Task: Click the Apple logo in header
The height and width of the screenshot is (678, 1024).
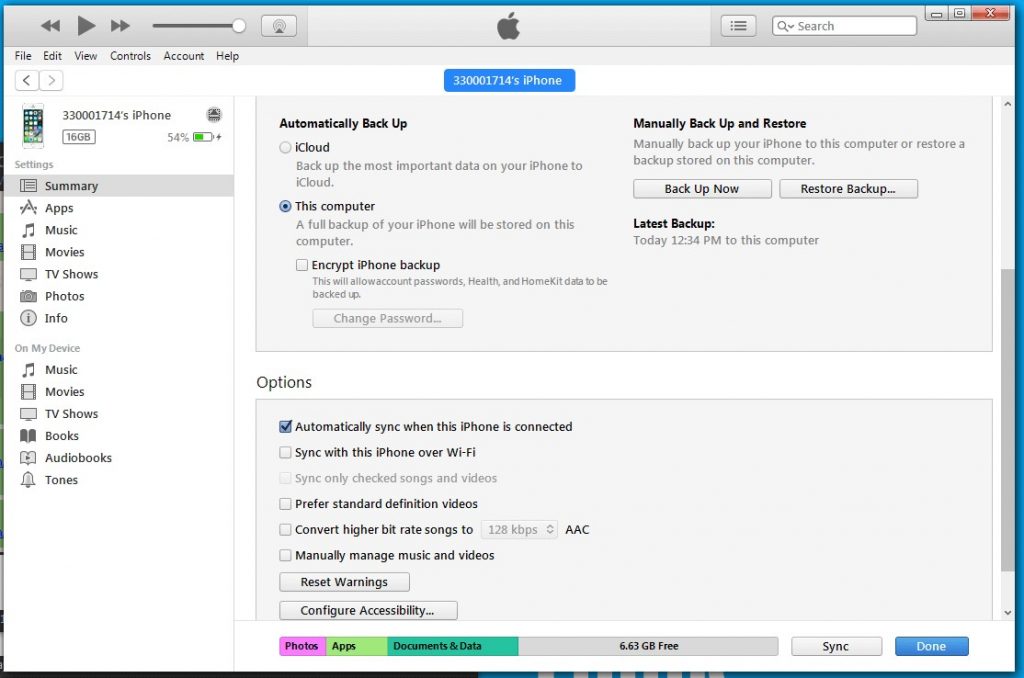Action: pos(508,26)
